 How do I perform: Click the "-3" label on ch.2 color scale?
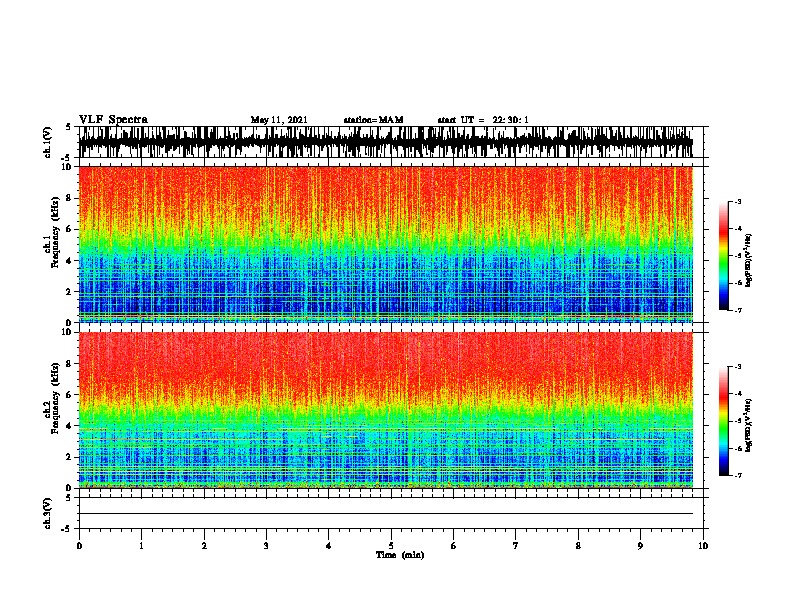pos(737,367)
